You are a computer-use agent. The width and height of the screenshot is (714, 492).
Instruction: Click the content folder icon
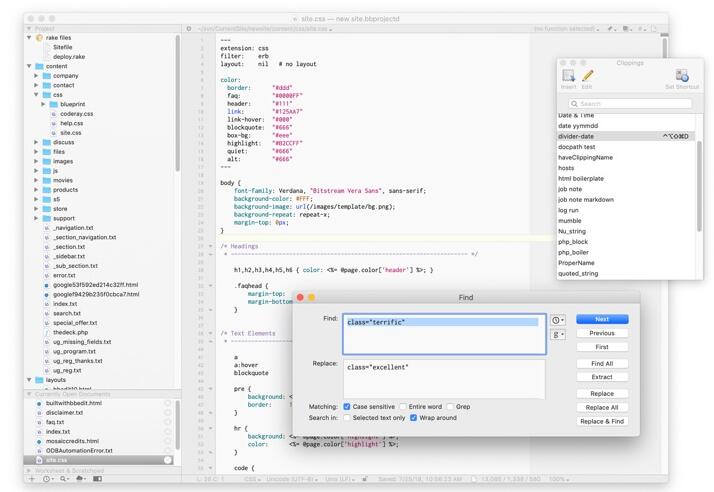click(x=40, y=66)
